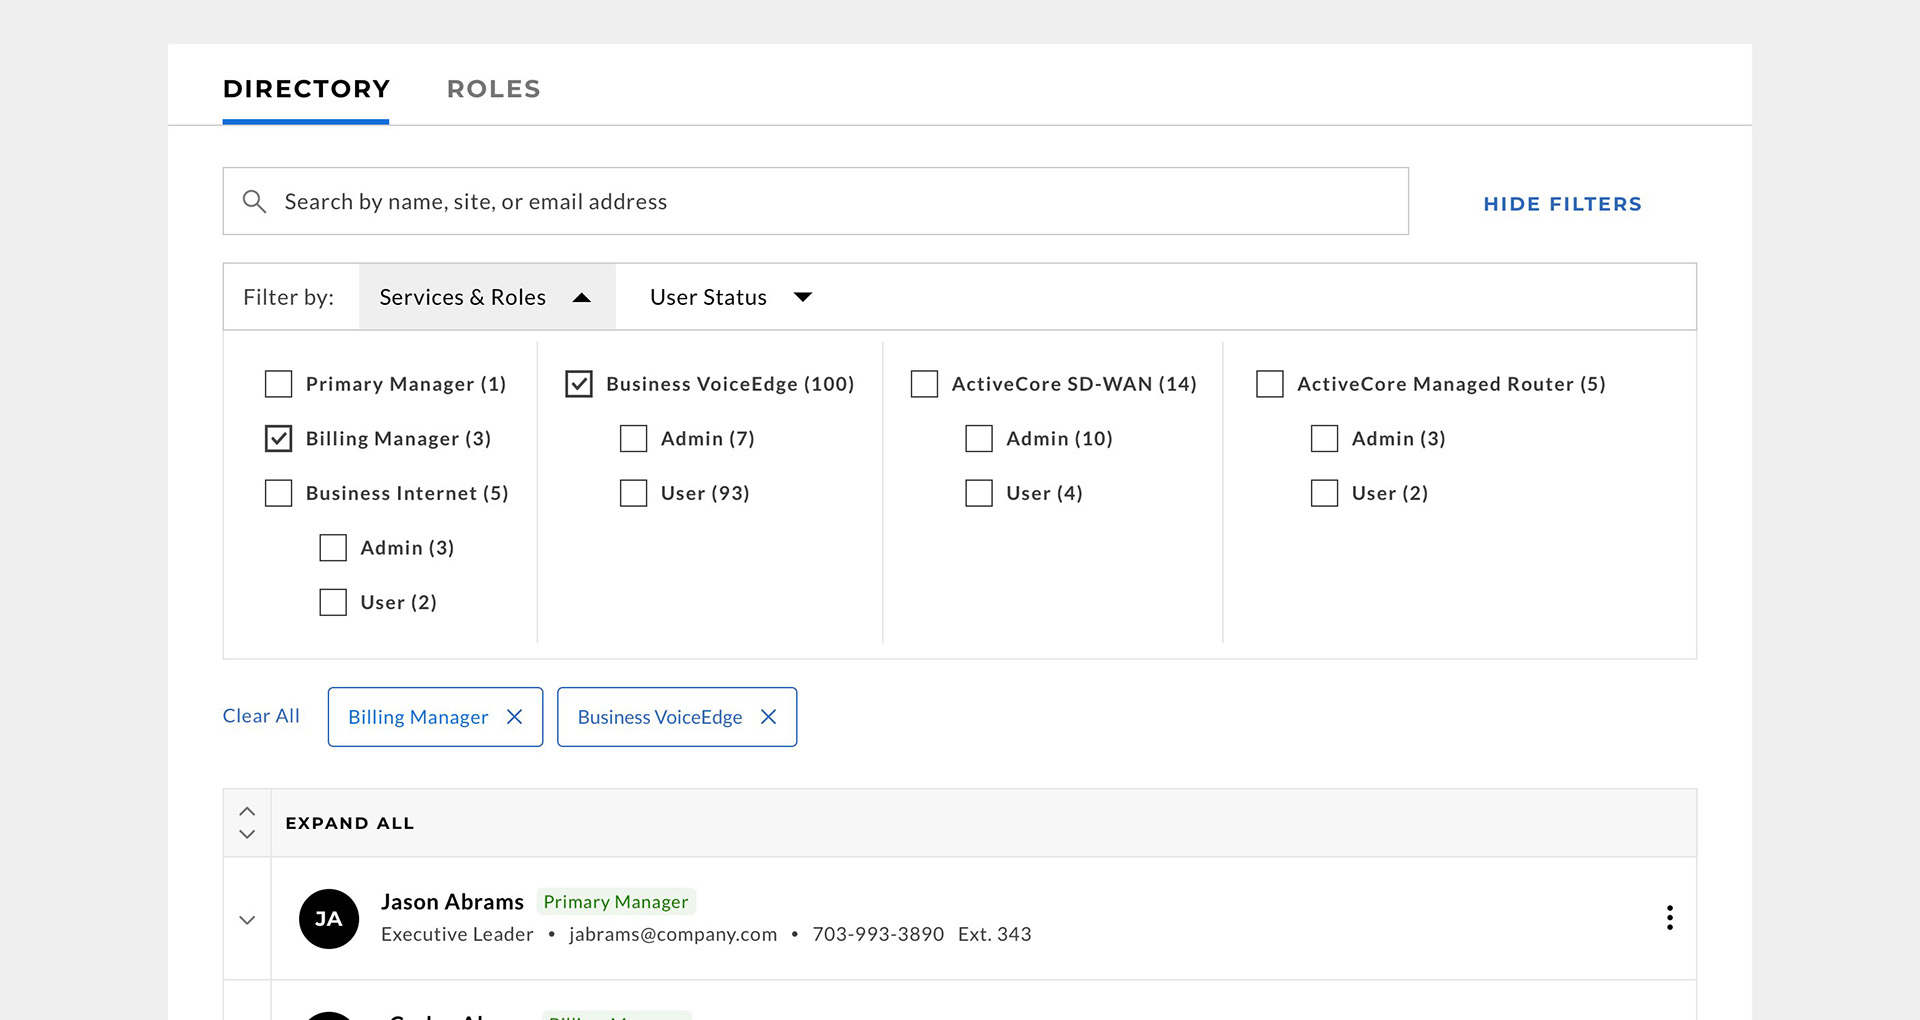Image resolution: width=1920 pixels, height=1020 pixels.
Task: Check the ActiveCore Managed Router (5) checkbox
Action: 1270,384
